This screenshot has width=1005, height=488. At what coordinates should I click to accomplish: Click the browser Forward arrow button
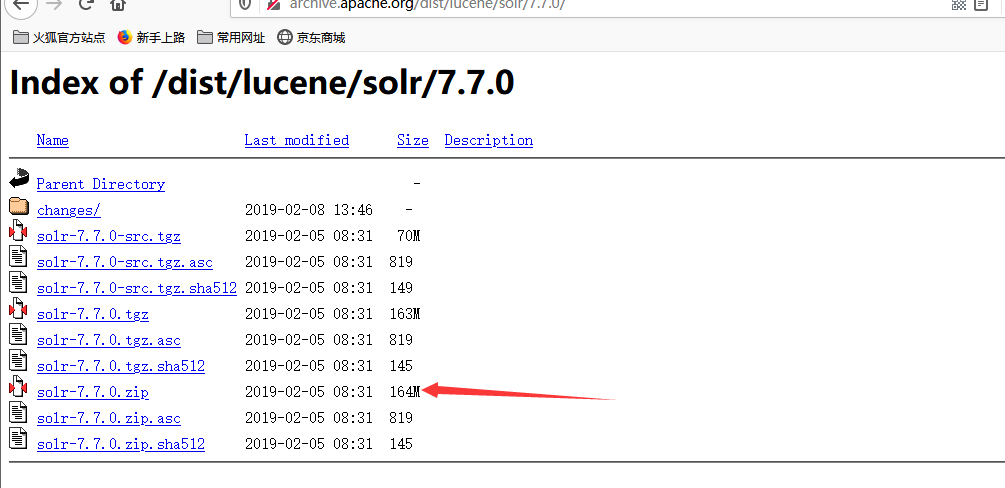point(54,4)
